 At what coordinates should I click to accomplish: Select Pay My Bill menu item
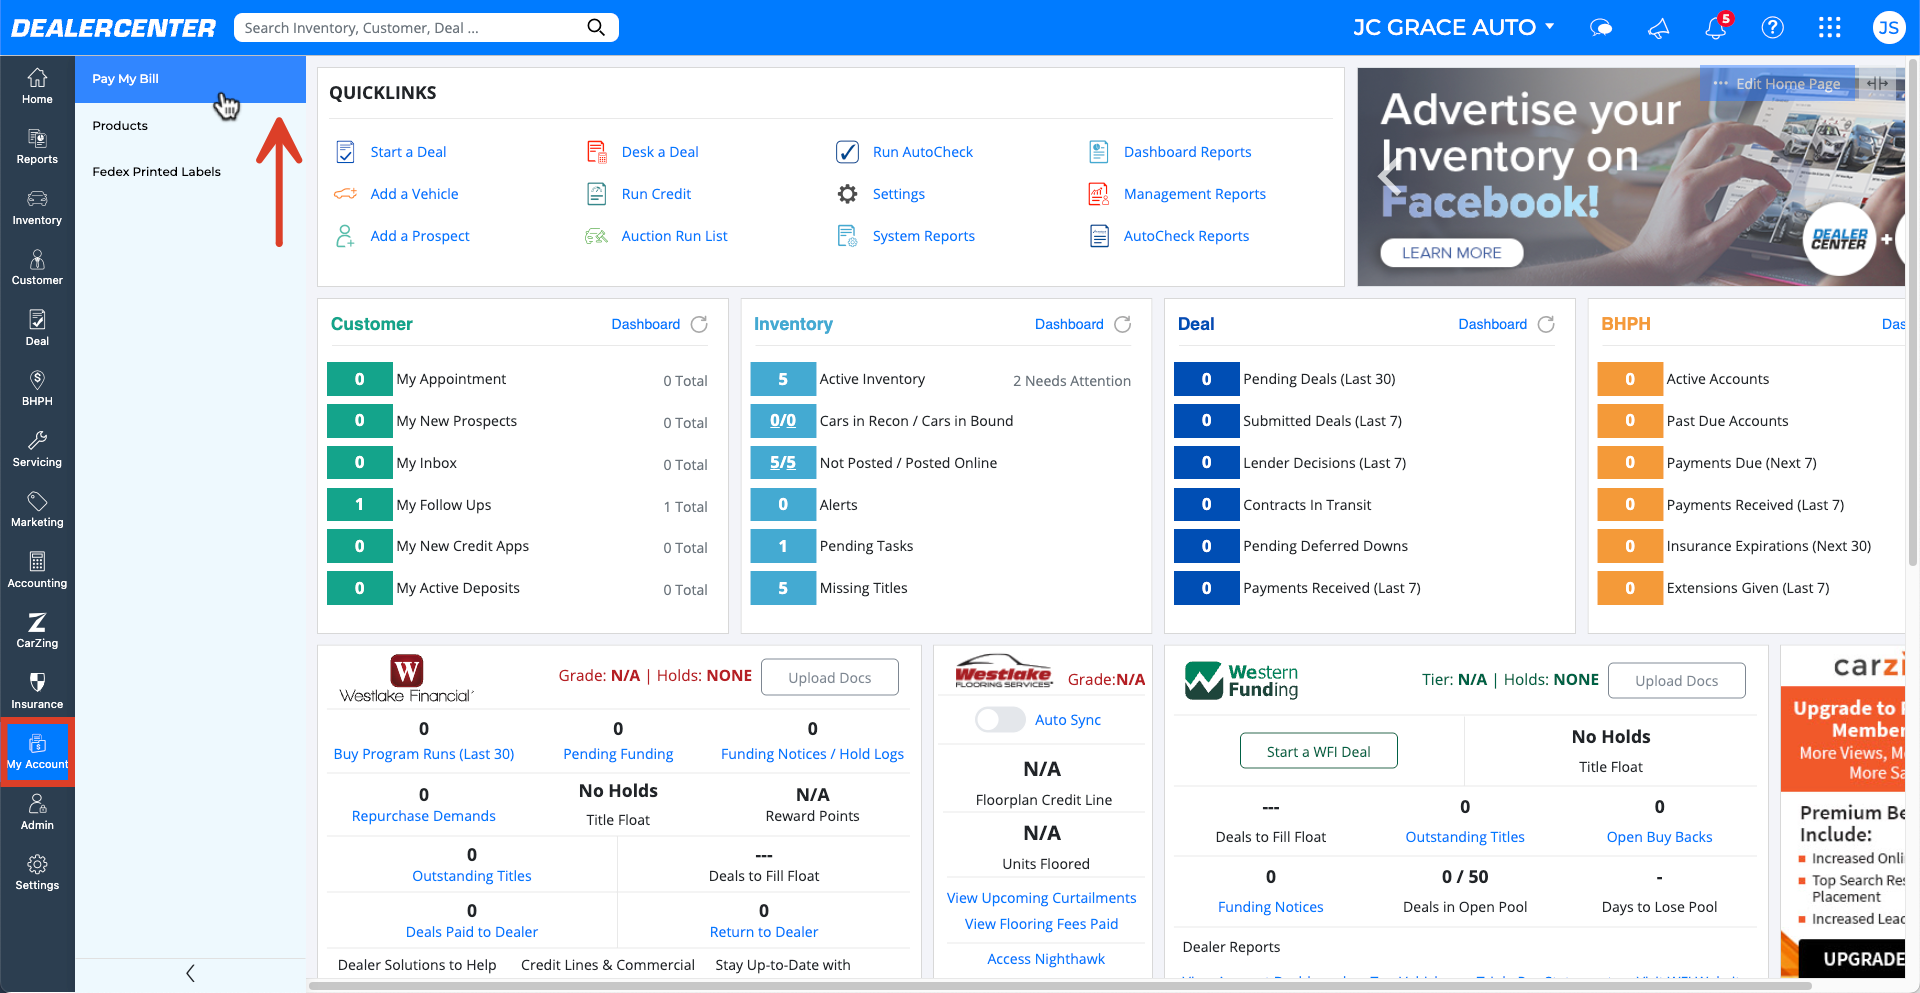[190, 79]
